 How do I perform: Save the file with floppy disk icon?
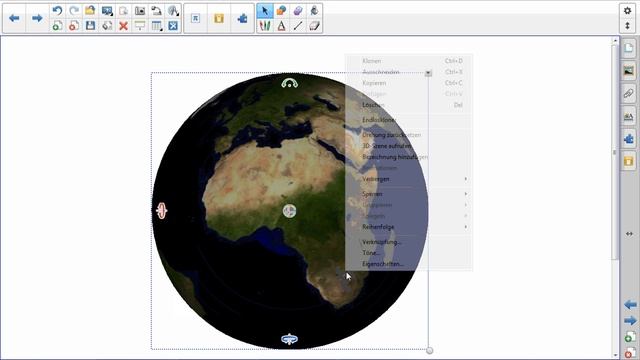coord(90,26)
